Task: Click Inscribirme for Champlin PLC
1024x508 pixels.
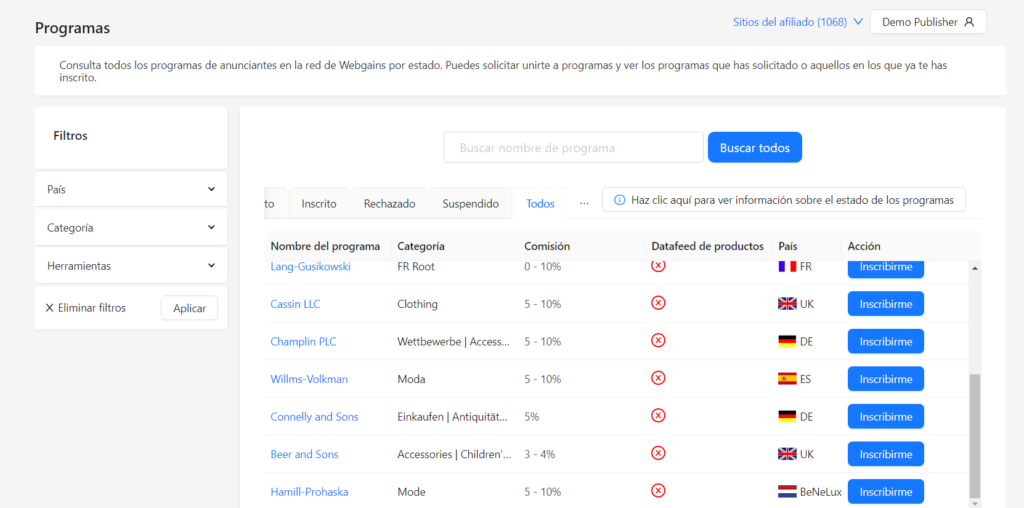Action: (x=886, y=341)
